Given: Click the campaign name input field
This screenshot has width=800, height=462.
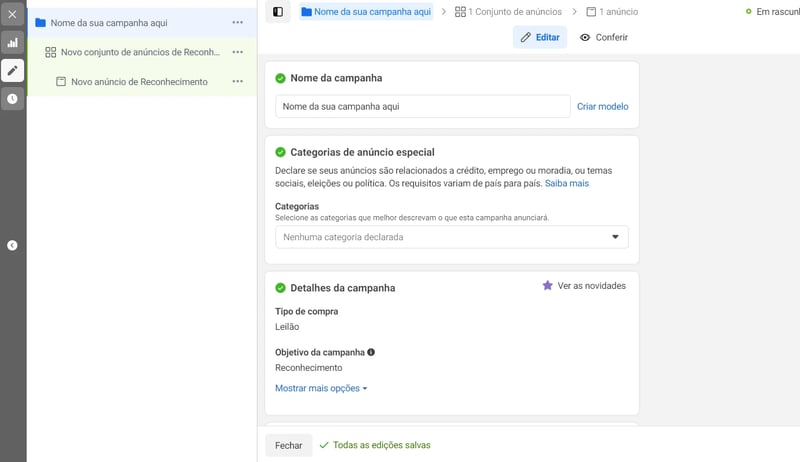Looking at the screenshot, I should click(x=422, y=106).
